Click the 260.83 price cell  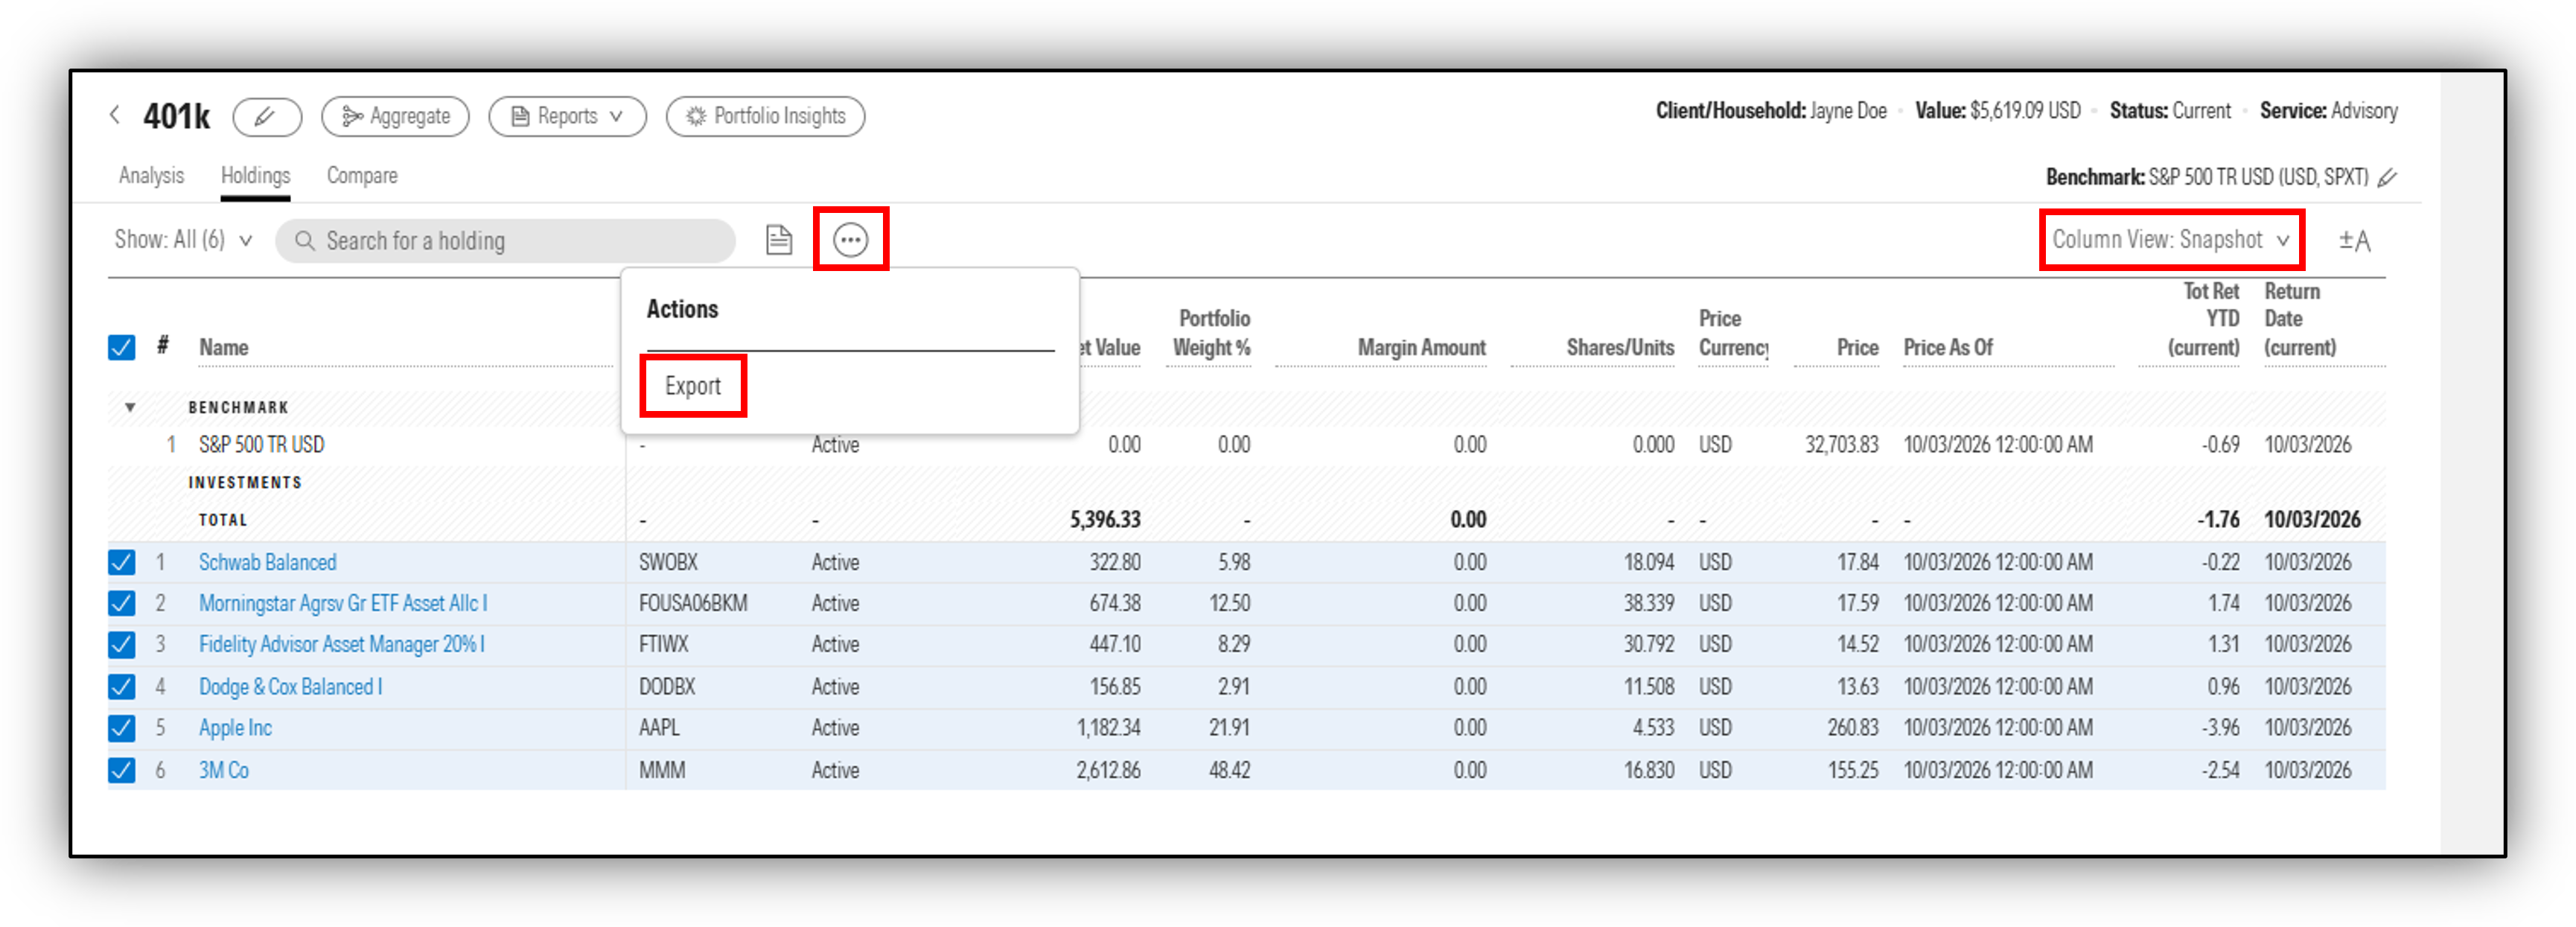pyautogui.click(x=1852, y=728)
